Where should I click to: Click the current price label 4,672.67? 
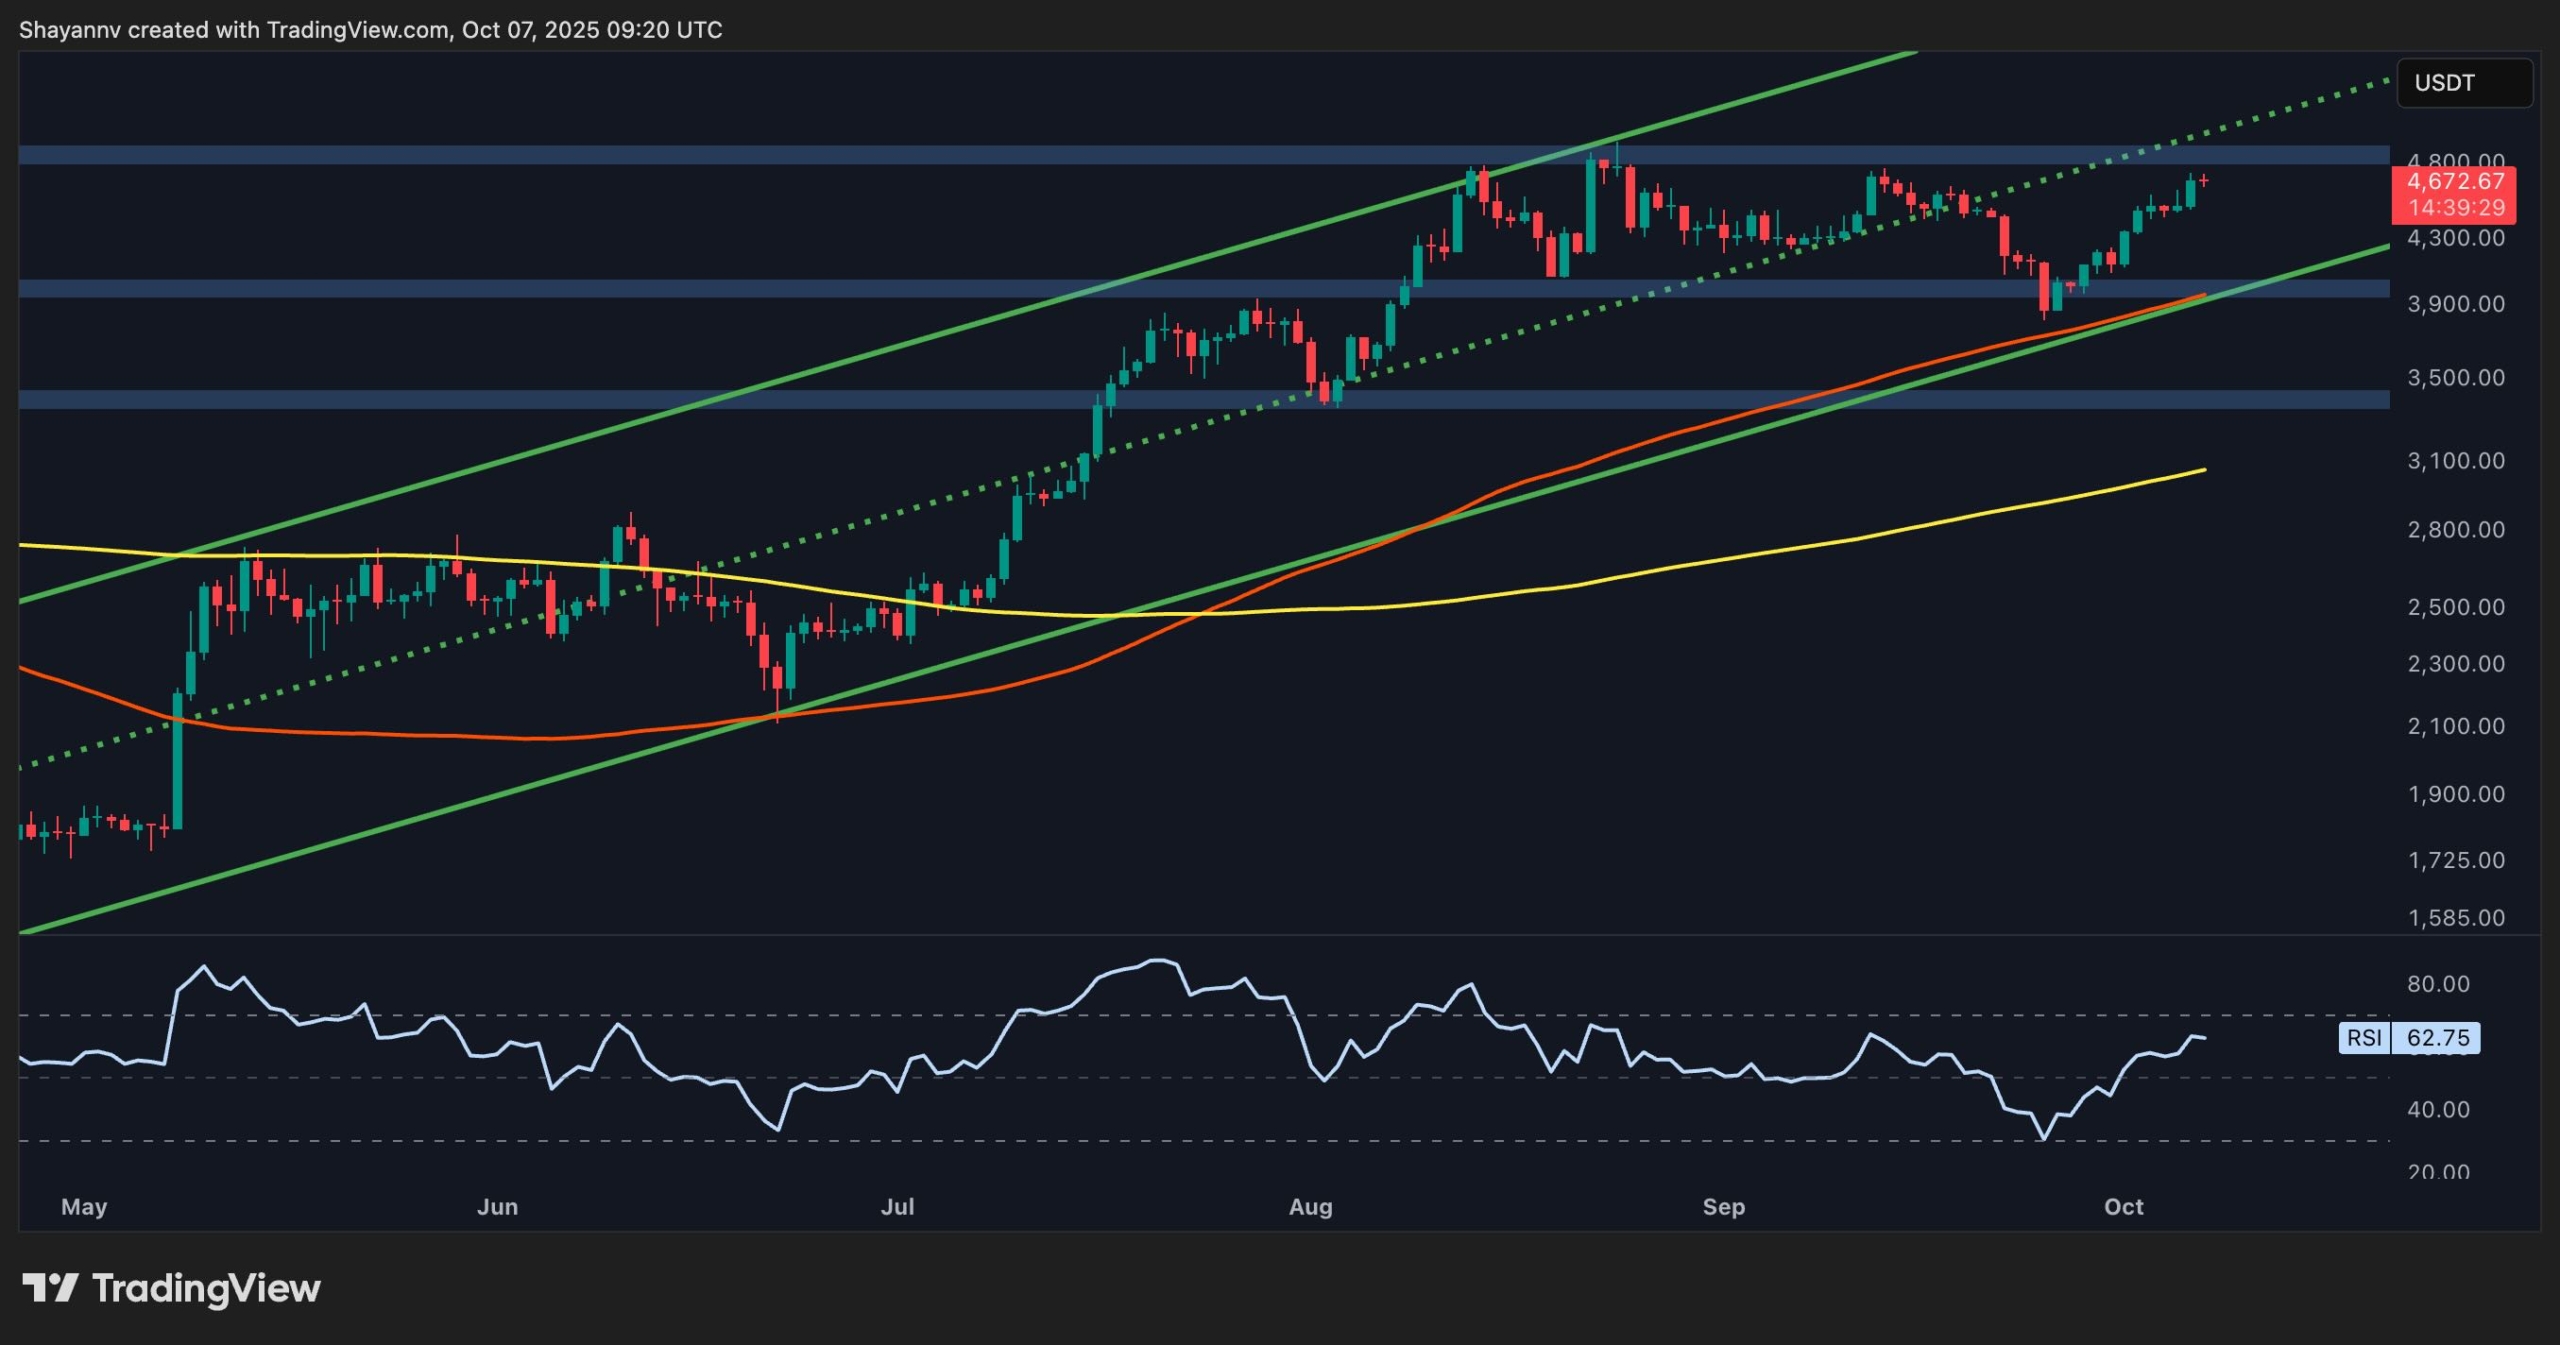click(x=2457, y=182)
